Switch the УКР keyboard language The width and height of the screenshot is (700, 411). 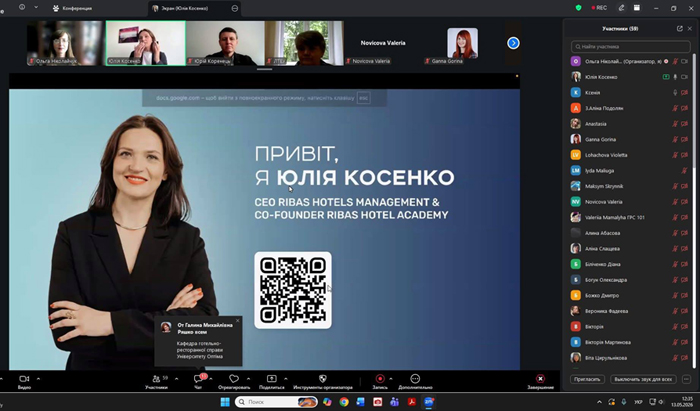coord(639,402)
